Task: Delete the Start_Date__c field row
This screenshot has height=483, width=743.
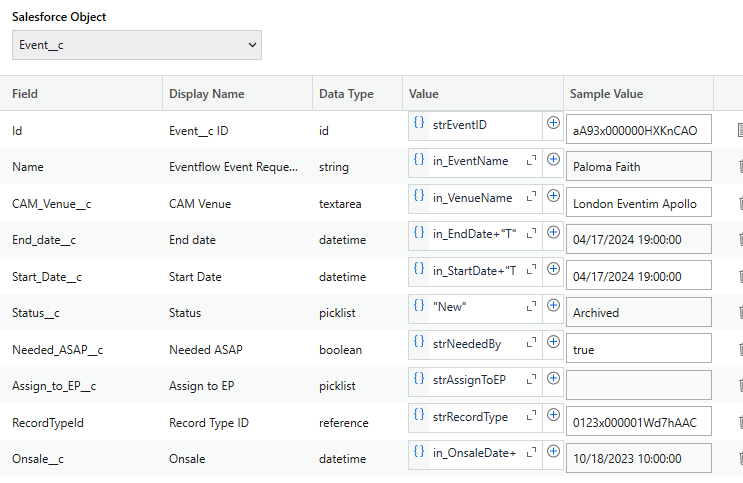Action: click(740, 276)
